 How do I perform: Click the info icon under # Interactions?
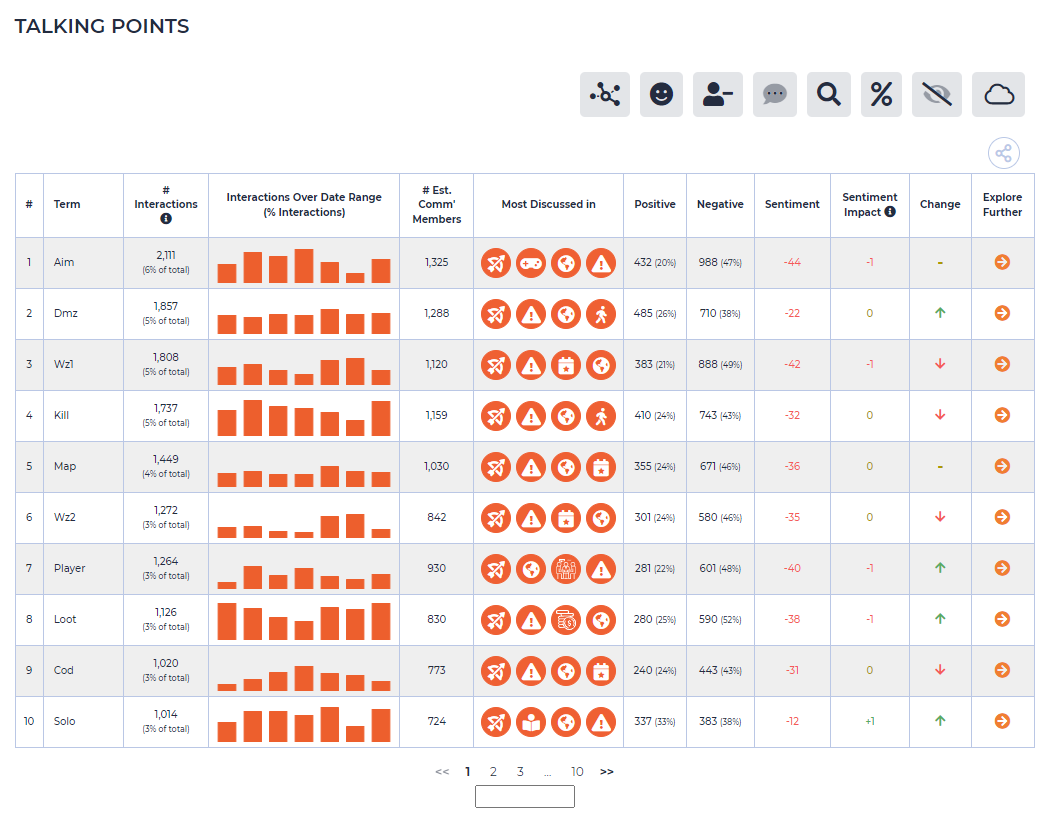coord(166,218)
